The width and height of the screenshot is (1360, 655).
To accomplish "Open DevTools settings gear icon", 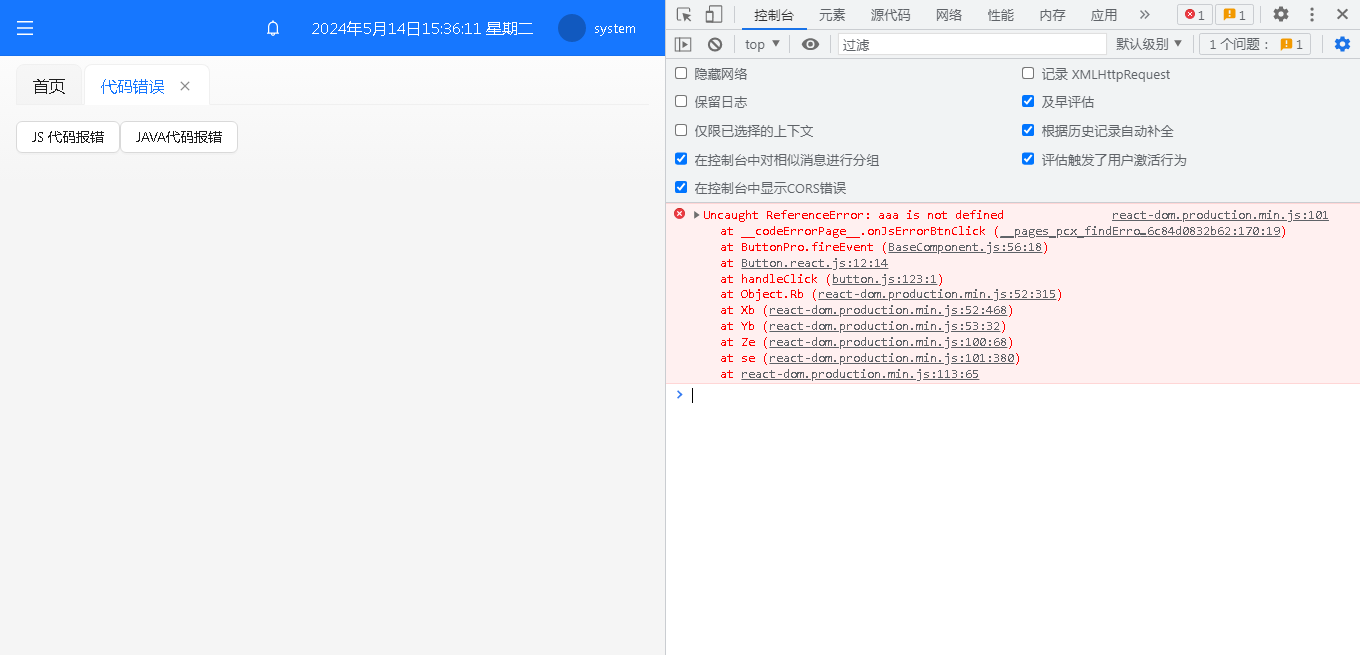I will [1281, 14].
